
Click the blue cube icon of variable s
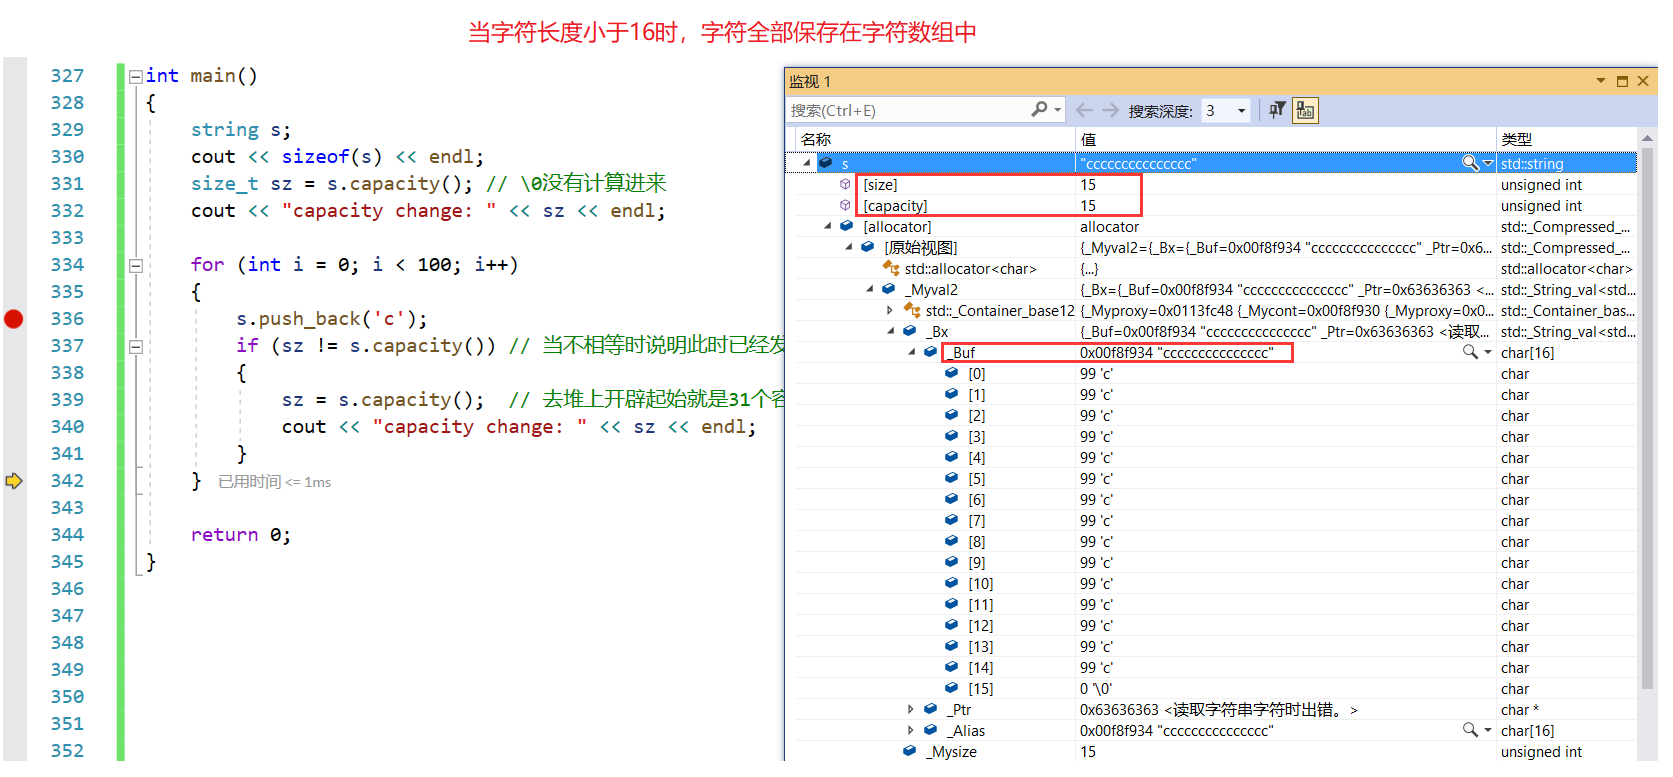(x=826, y=163)
